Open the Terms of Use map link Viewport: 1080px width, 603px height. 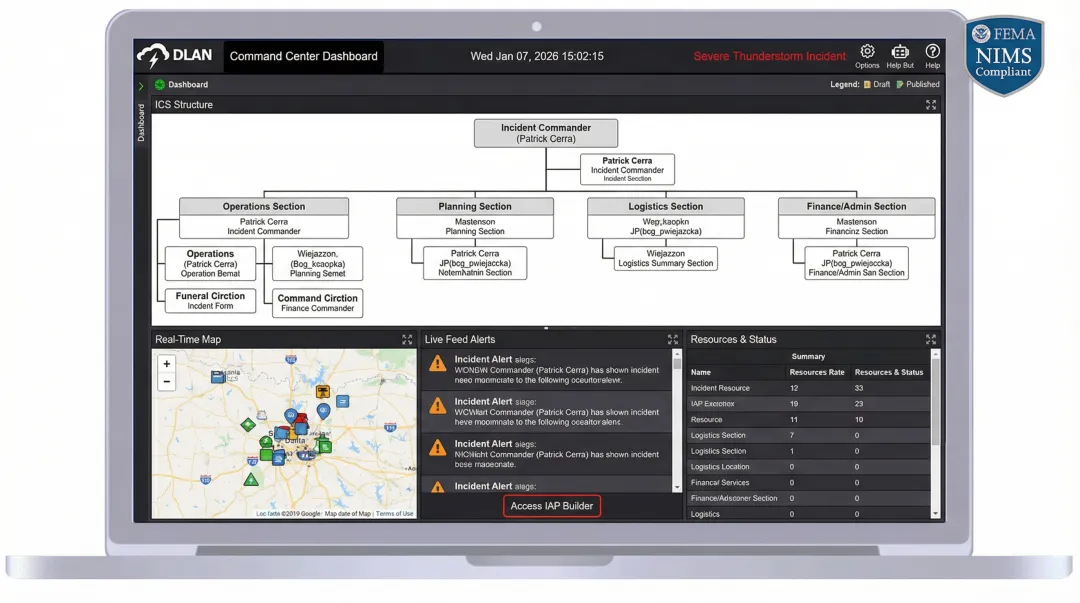394,514
